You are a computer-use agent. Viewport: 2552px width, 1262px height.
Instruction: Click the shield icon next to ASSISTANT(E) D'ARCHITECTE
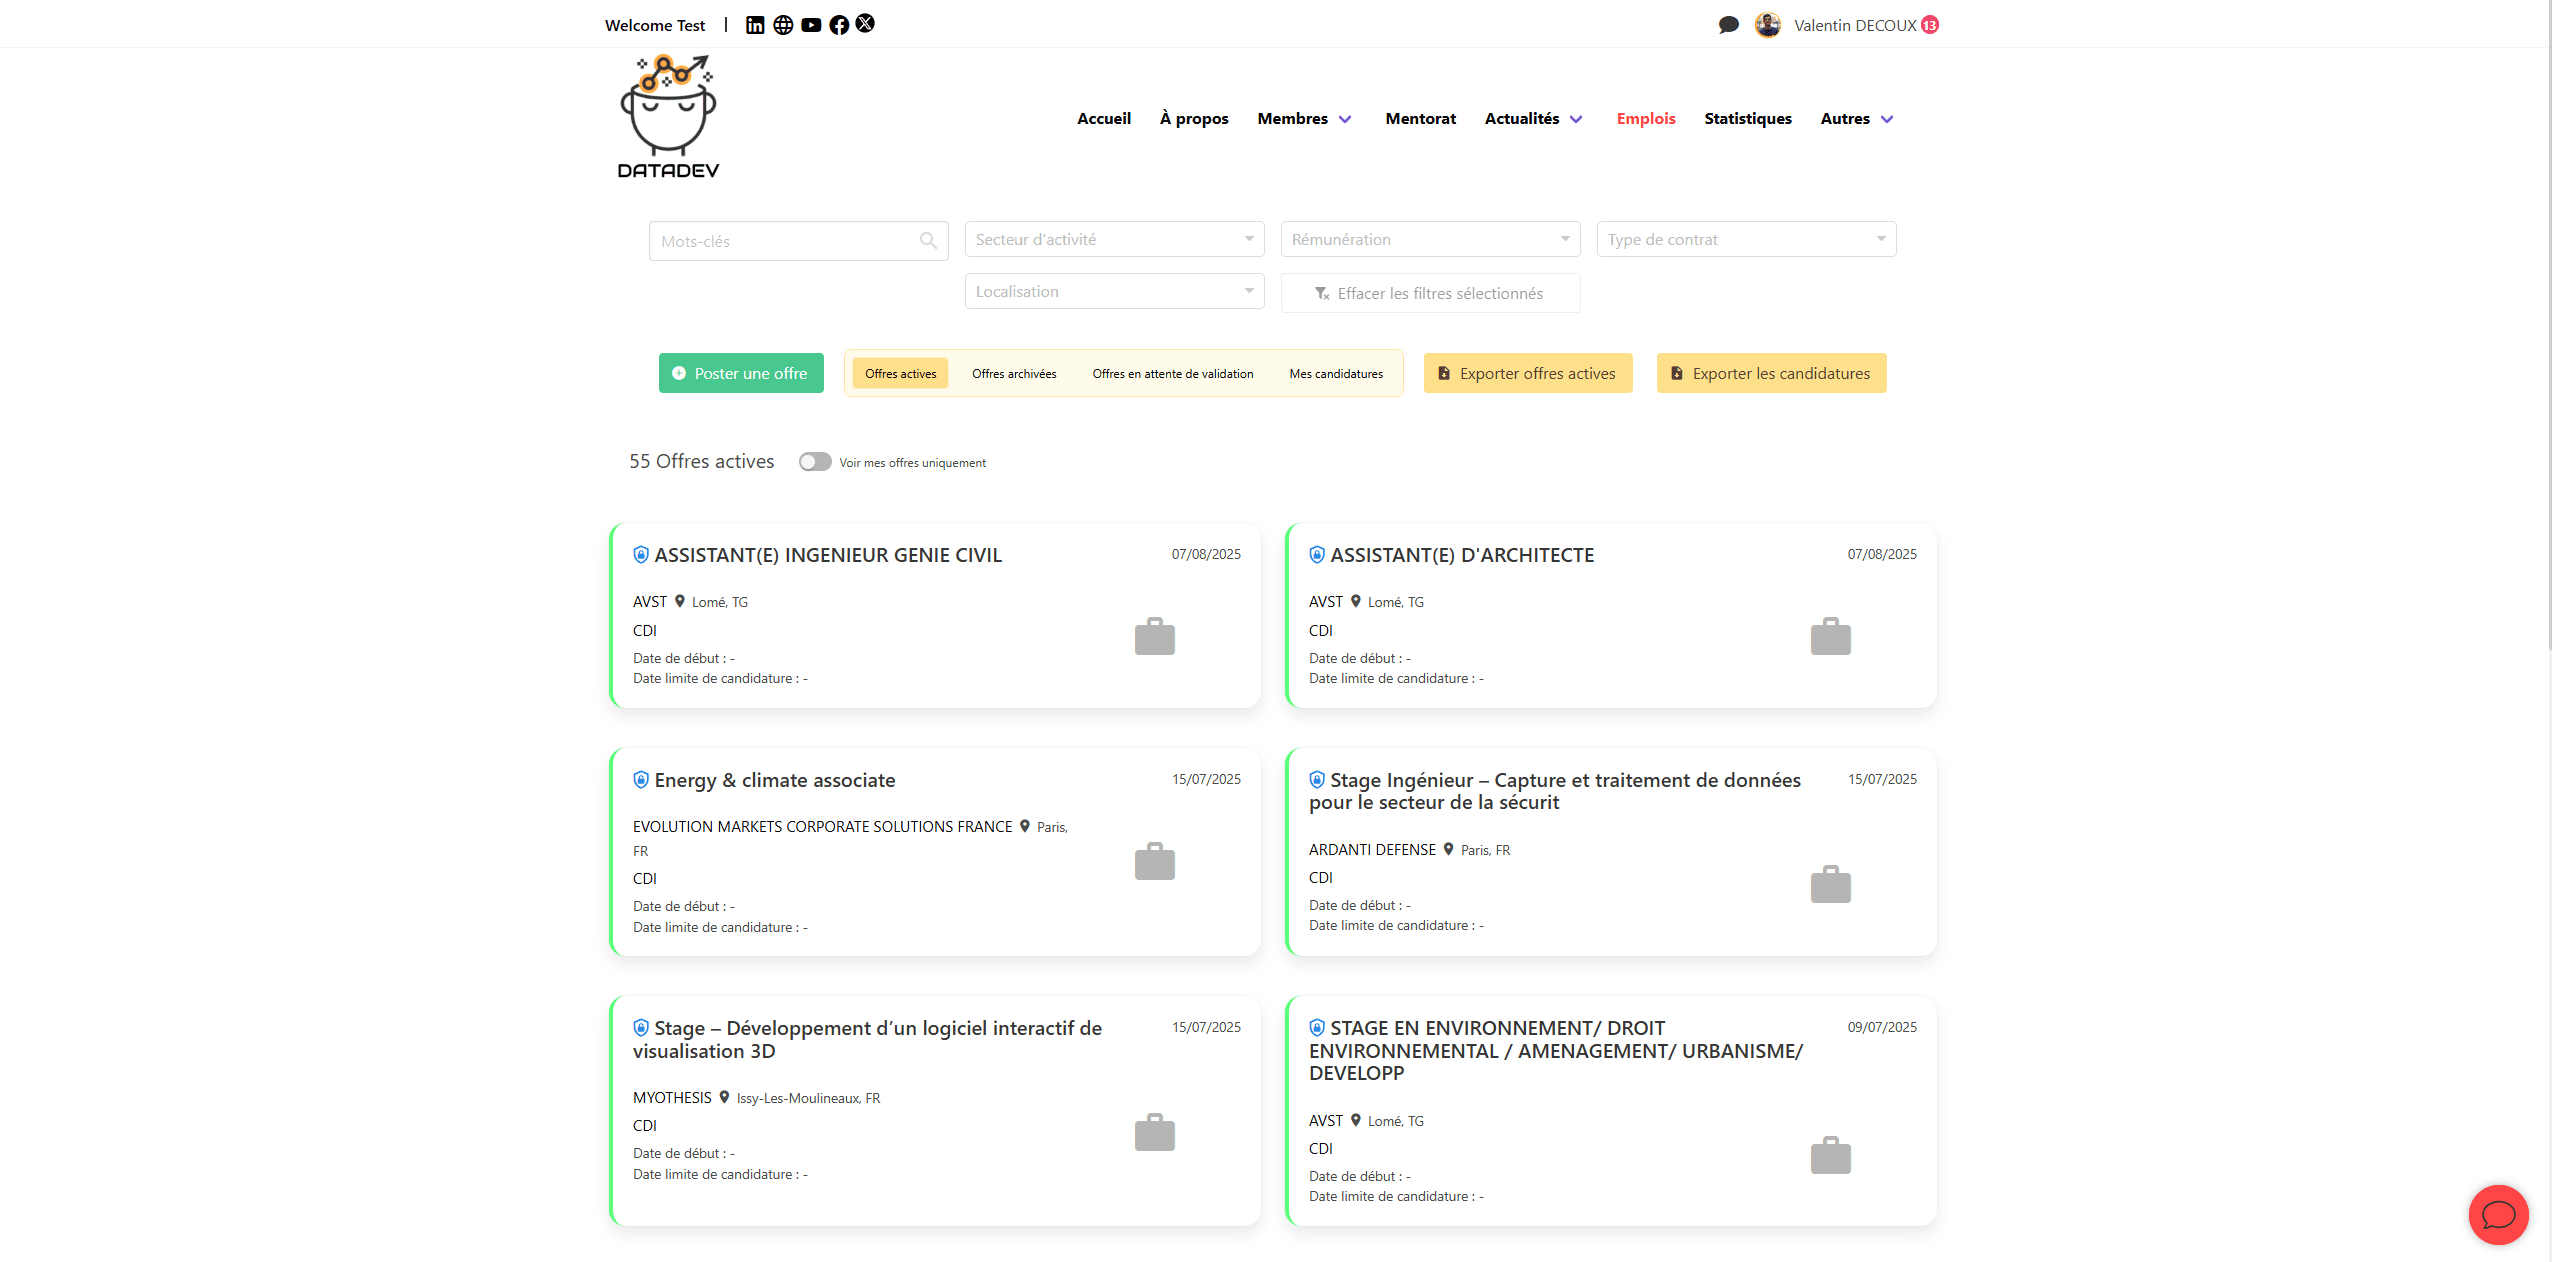coord(1316,554)
